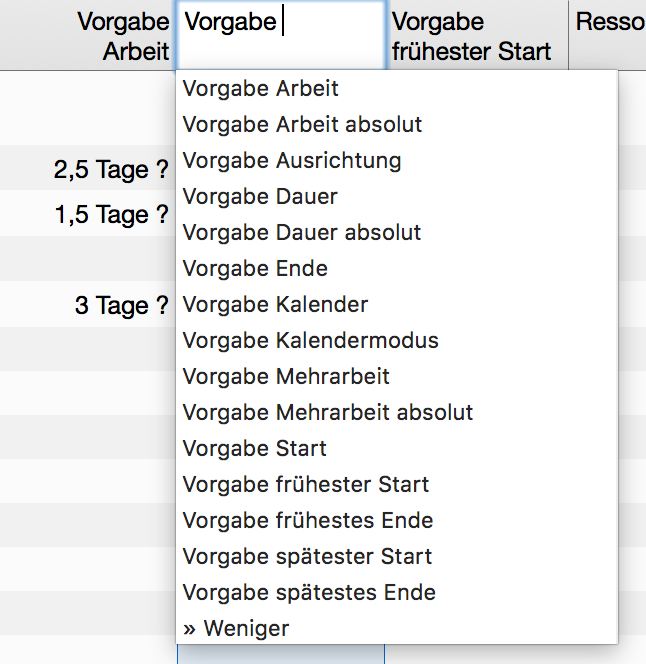Click the 'Vorgabe Arbeit' column header
Viewport: 646px width, 664px height.
coord(123,36)
